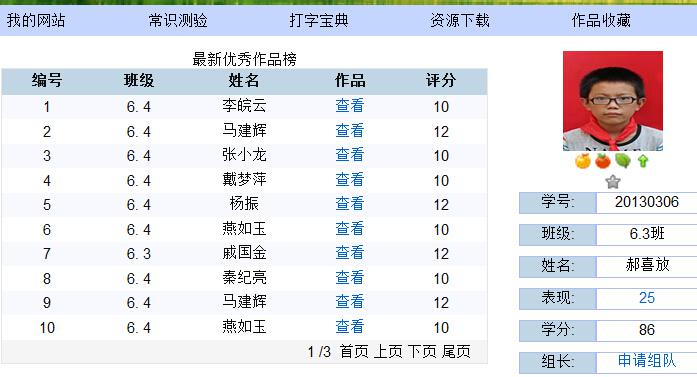Click the 最新优秀作品榜 title
This screenshot has width=697, height=377.
244,59
